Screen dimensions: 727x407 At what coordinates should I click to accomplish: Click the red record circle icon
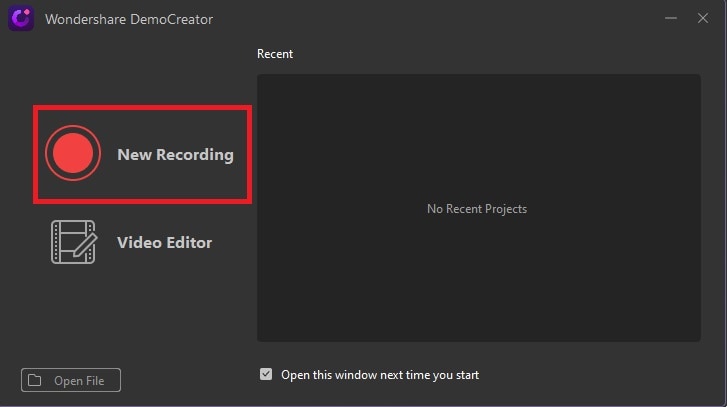(x=73, y=153)
